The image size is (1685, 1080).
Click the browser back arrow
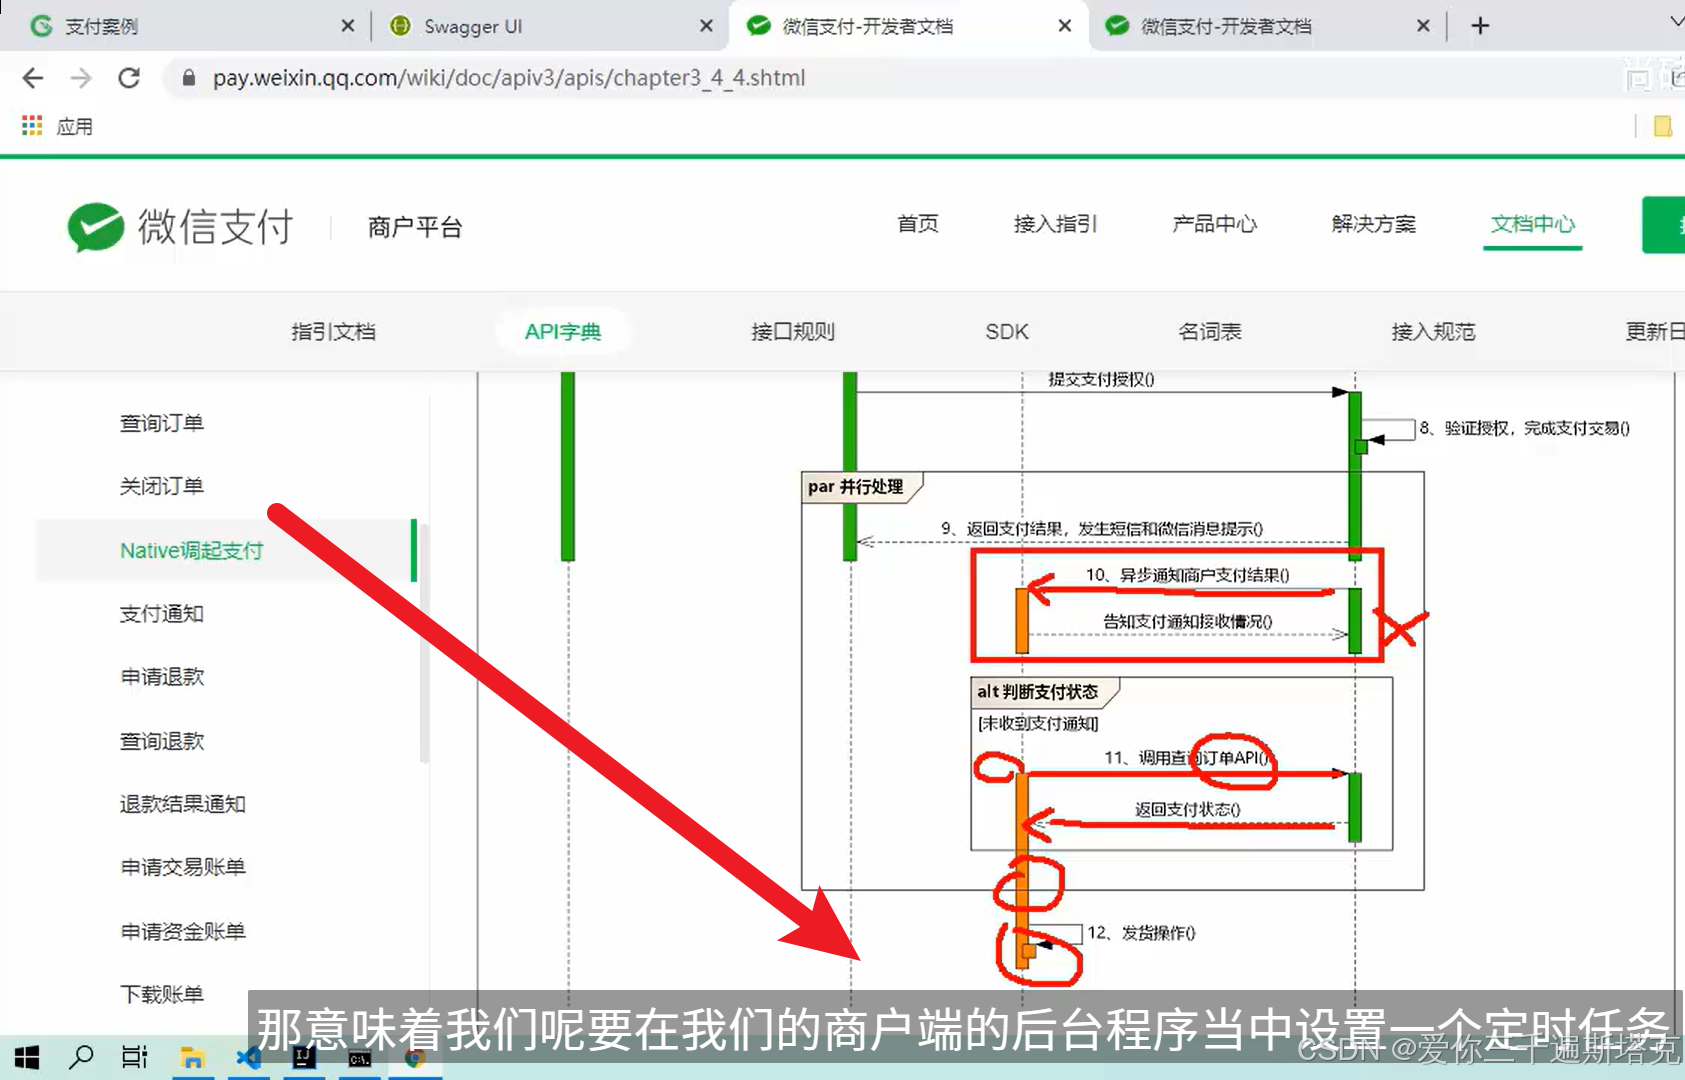[x=33, y=78]
